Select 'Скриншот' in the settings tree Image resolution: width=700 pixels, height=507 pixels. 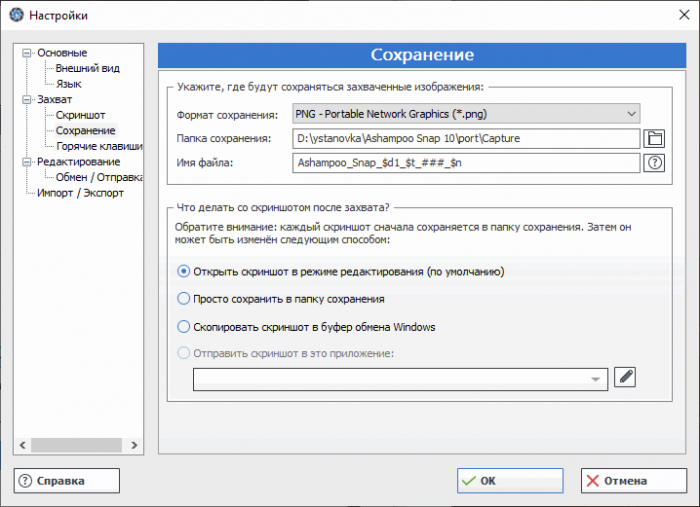point(80,115)
